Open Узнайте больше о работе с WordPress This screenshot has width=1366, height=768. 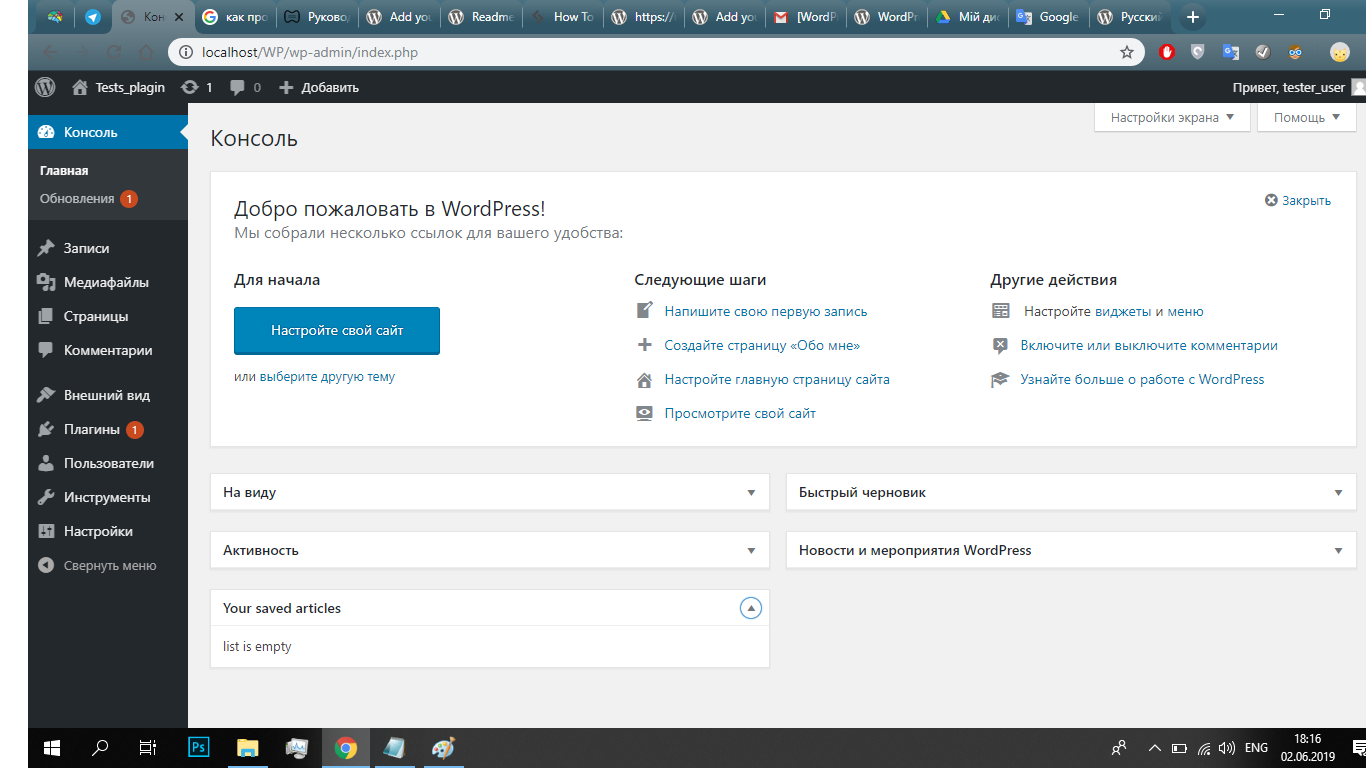click(x=1142, y=379)
